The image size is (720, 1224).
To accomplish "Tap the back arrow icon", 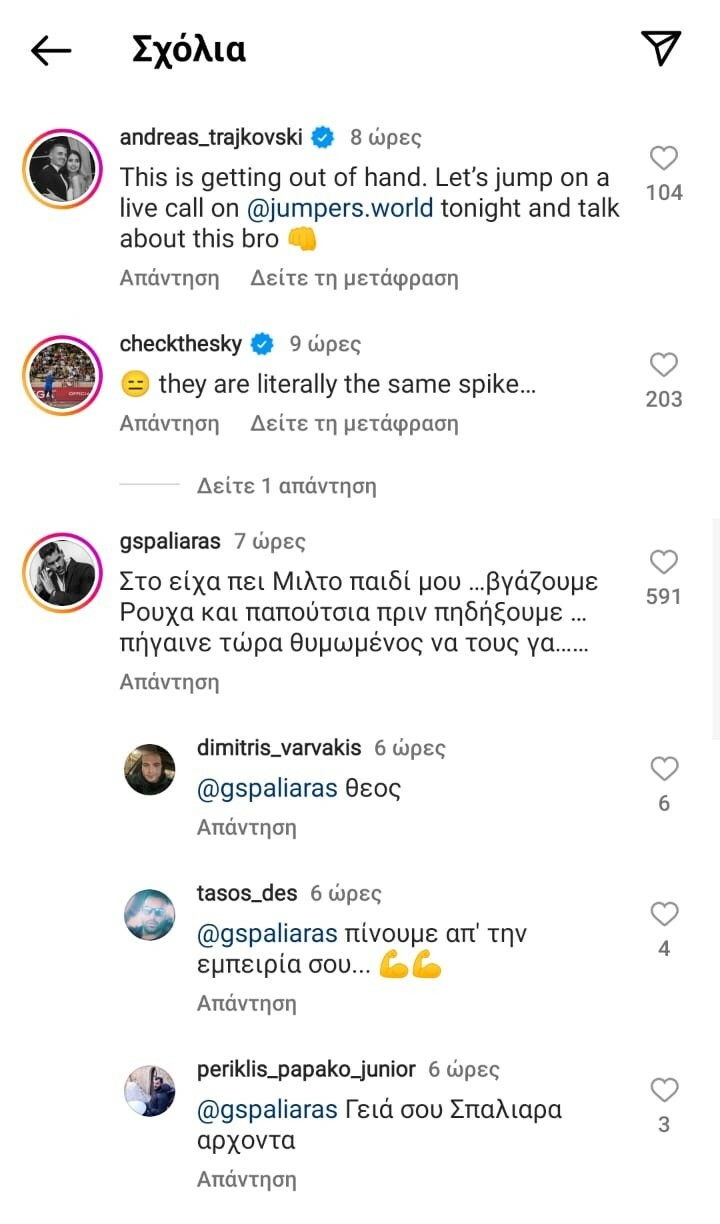I will [51, 50].
